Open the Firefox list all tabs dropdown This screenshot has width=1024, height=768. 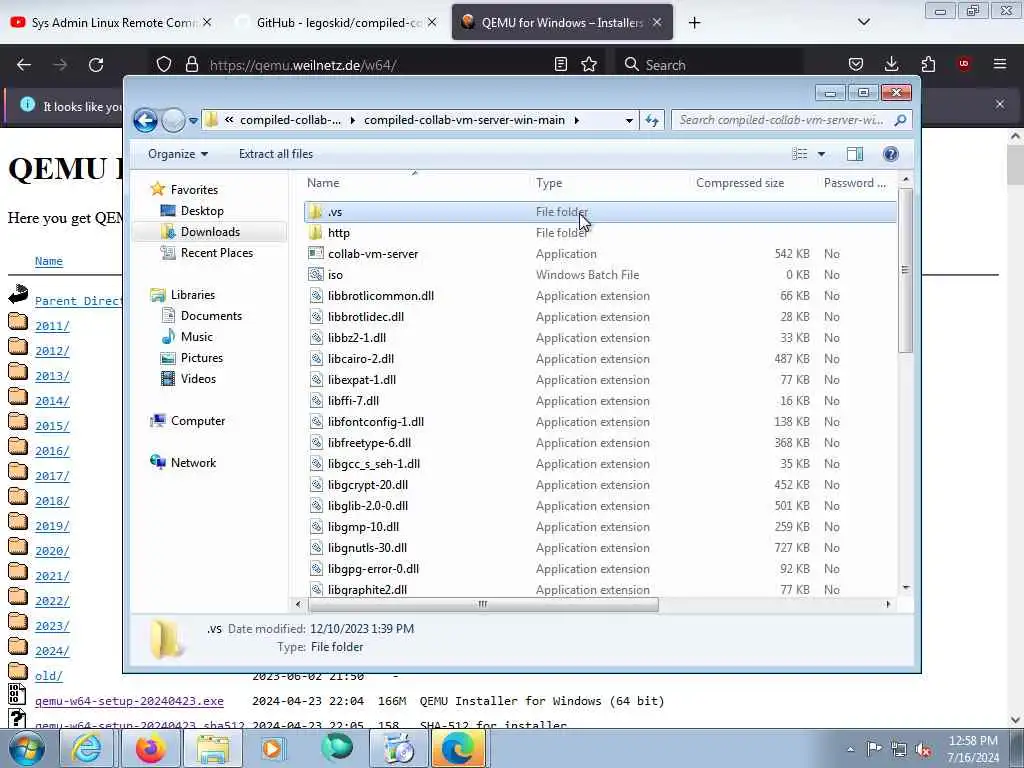(x=863, y=22)
